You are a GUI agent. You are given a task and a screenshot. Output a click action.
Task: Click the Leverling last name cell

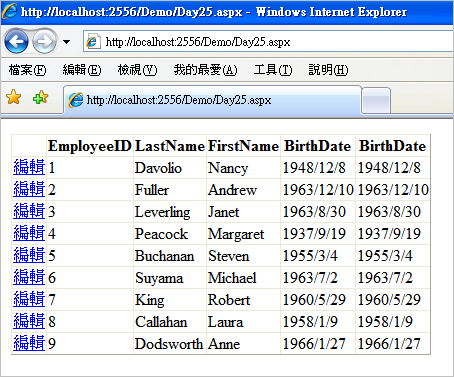pos(170,212)
